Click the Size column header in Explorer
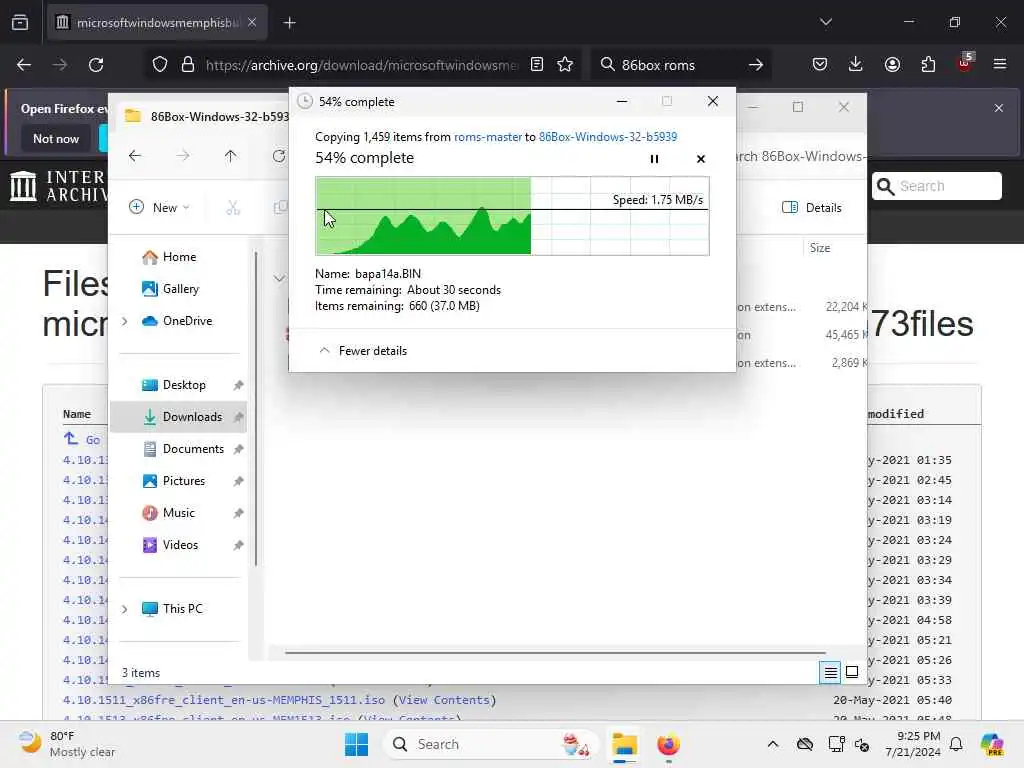1024x768 pixels. coord(820,248)
